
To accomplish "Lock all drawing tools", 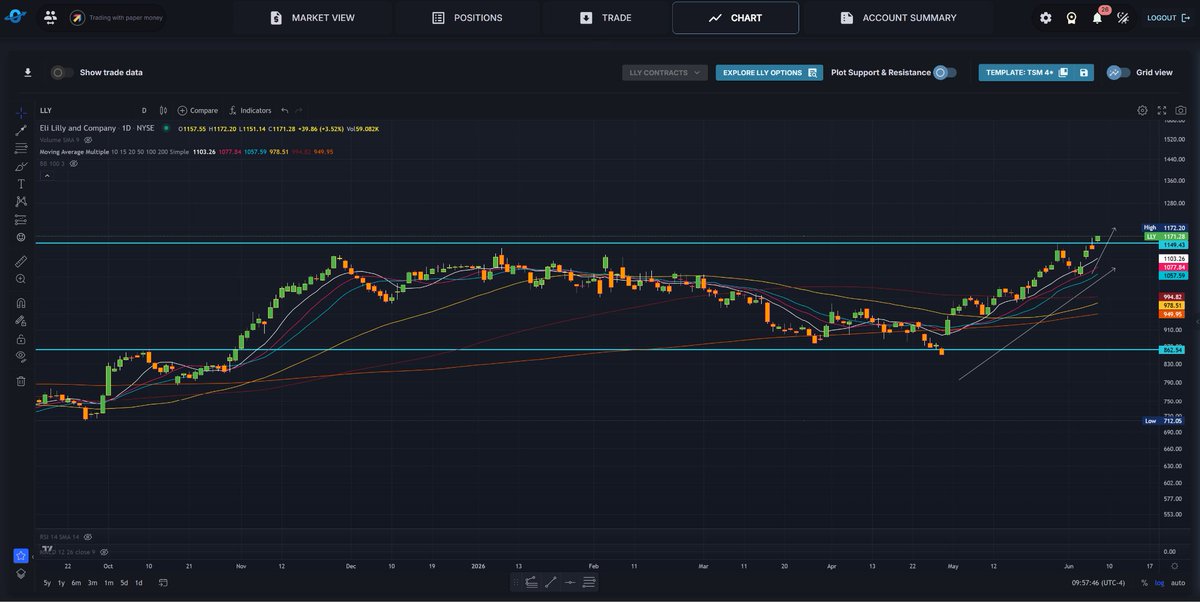I will [x=21, y=339].
